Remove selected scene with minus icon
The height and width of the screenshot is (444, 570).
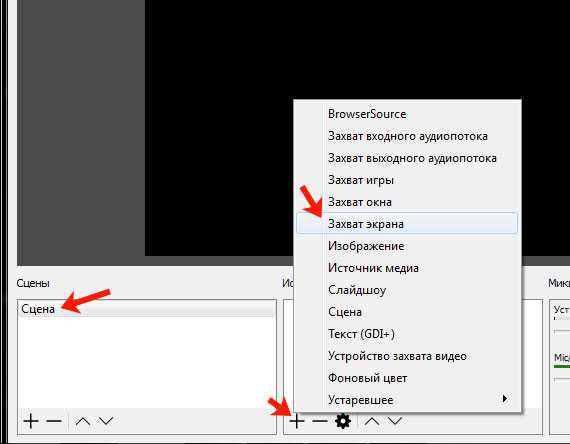point(54,421)
